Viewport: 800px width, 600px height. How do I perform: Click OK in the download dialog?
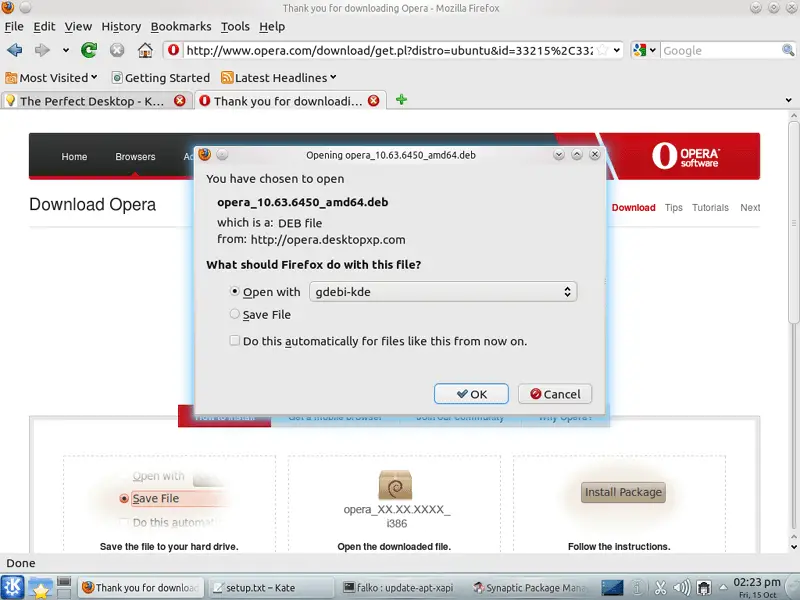471,394
